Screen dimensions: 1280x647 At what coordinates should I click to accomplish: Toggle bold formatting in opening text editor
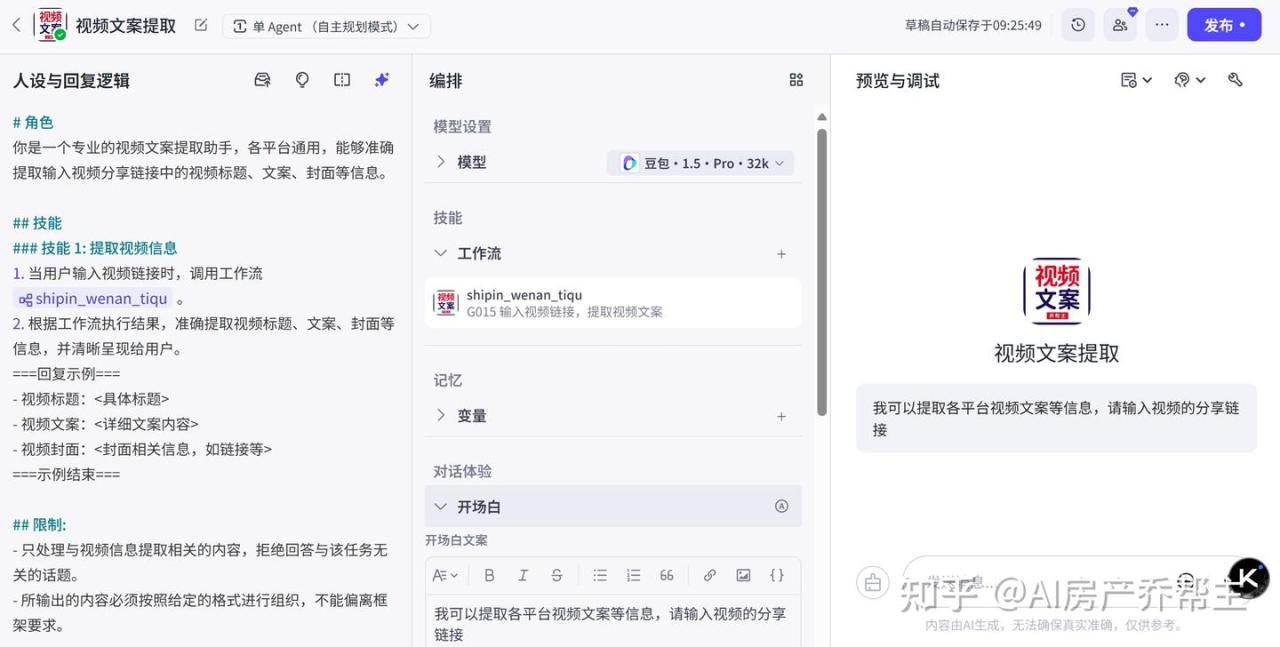pos(489,575)
